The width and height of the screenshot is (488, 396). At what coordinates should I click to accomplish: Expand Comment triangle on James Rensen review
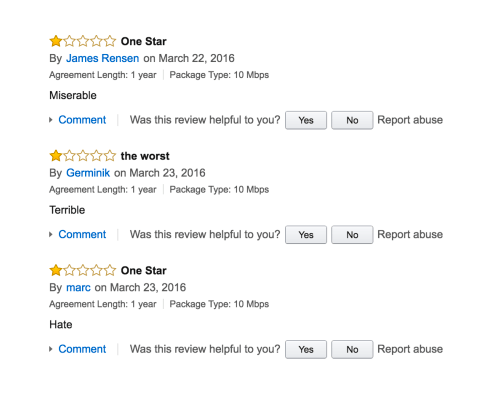pos(51,120)
